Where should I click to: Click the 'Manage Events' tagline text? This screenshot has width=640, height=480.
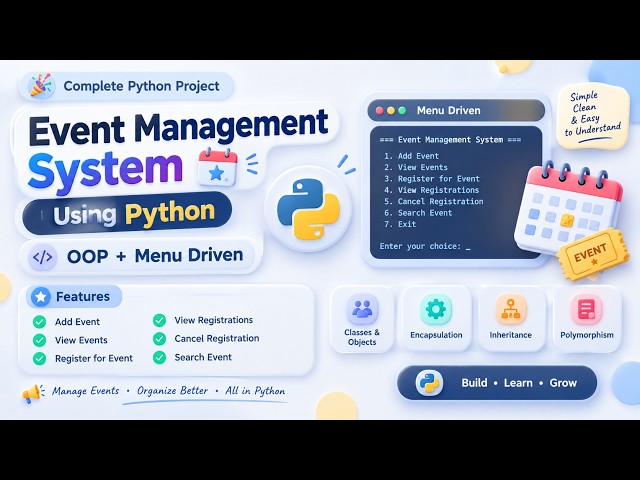coord(85,391)
